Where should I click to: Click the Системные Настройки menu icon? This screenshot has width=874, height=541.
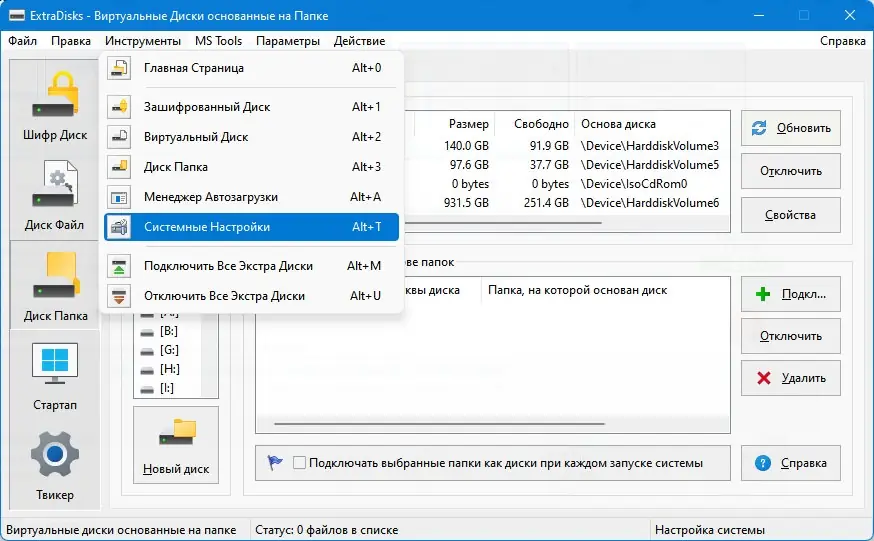click(119, 227)
